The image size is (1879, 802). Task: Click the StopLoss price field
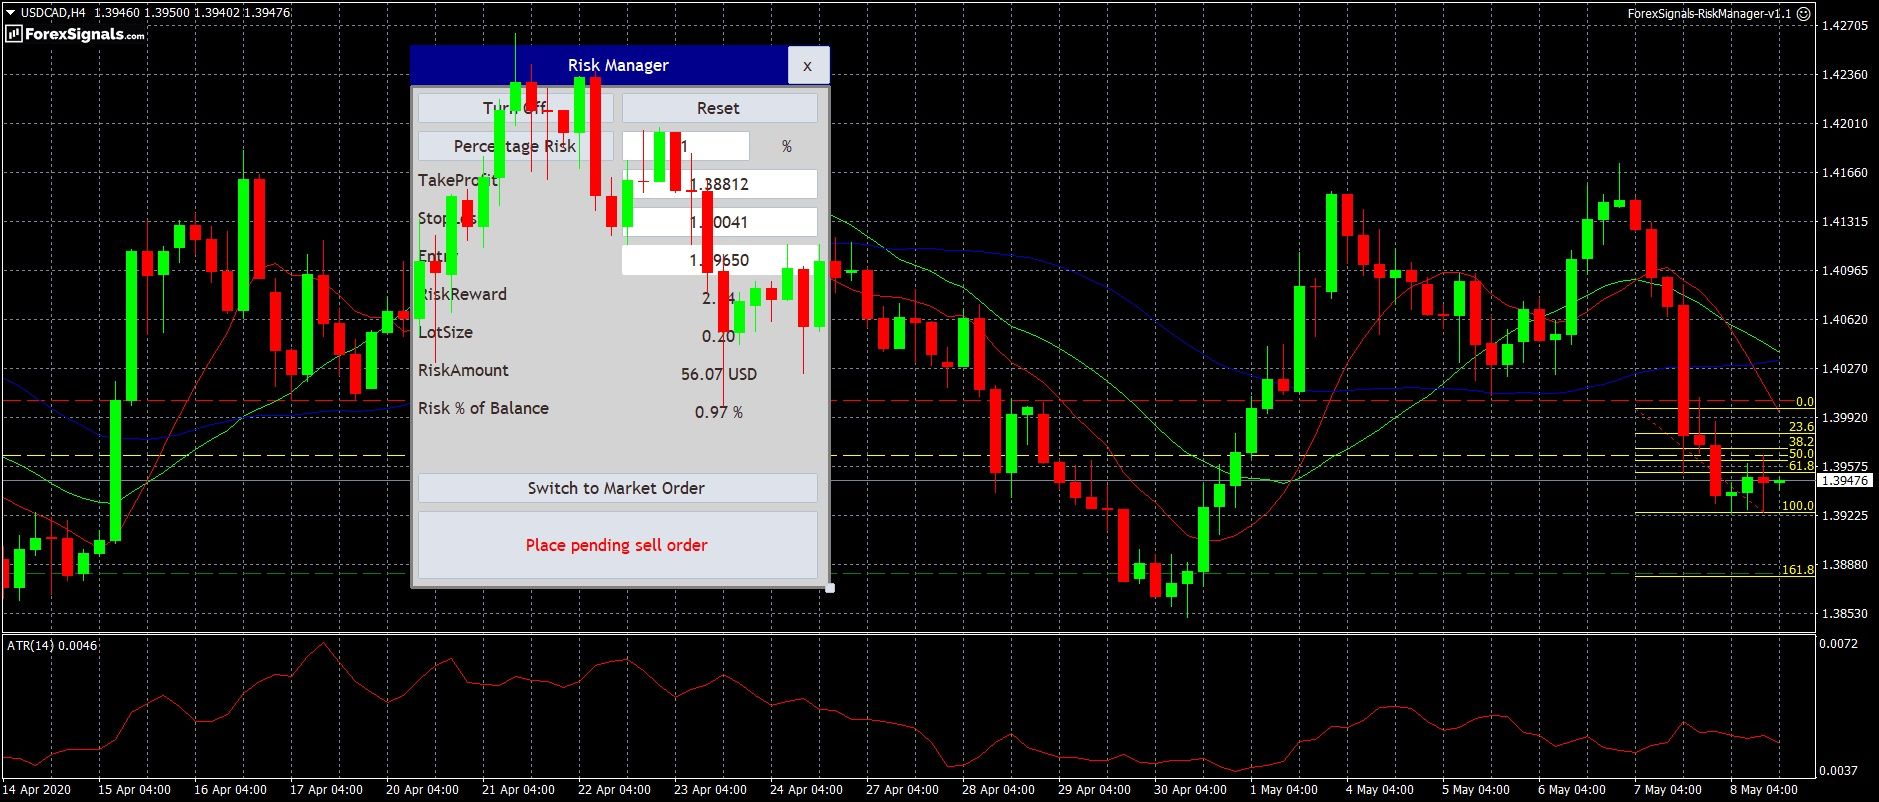(719, 222)
